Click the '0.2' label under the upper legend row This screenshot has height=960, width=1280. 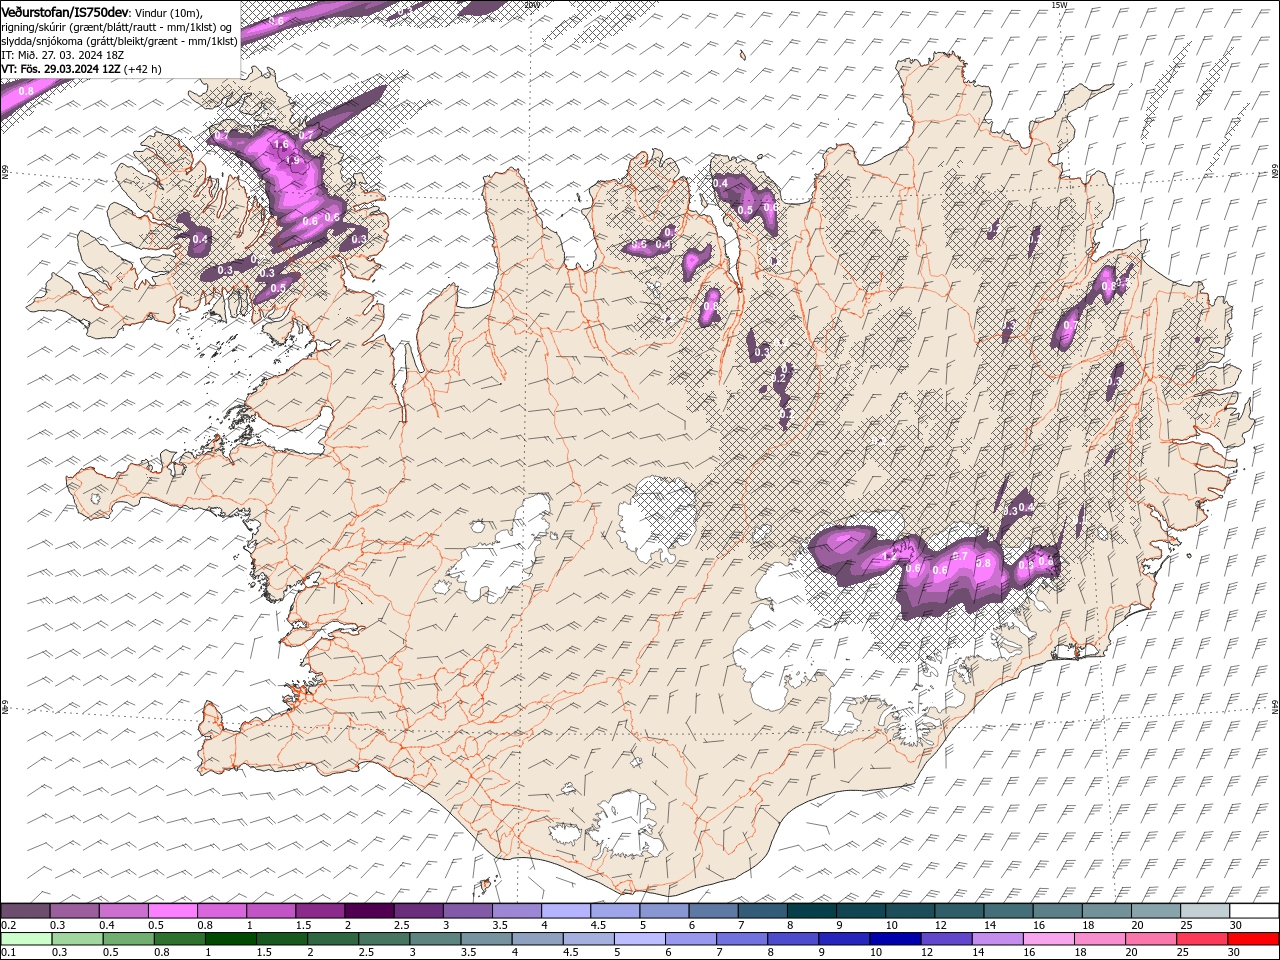(7, 925)
